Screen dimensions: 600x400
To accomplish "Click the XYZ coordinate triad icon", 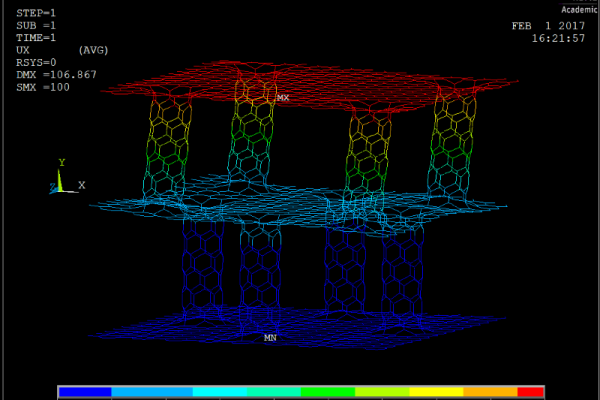I will (x=62, y=181).
